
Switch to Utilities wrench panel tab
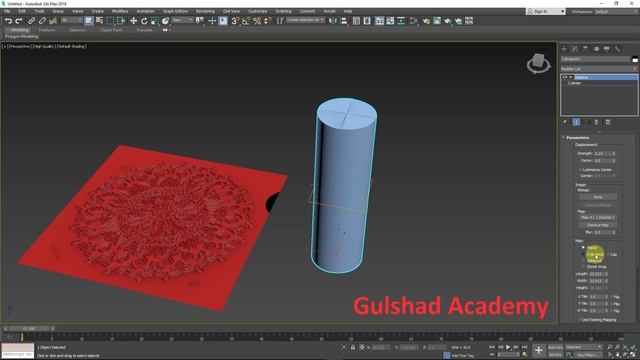pyautogui.click(x=618, y=49)
